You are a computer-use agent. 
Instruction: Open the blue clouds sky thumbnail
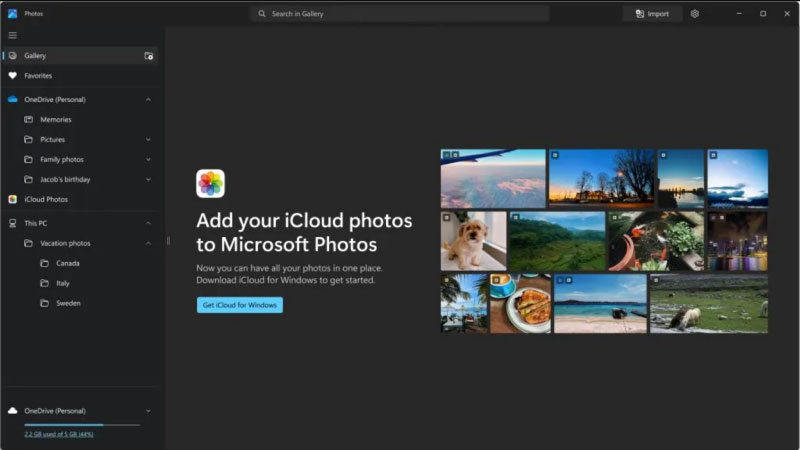[x=737, y=179]
